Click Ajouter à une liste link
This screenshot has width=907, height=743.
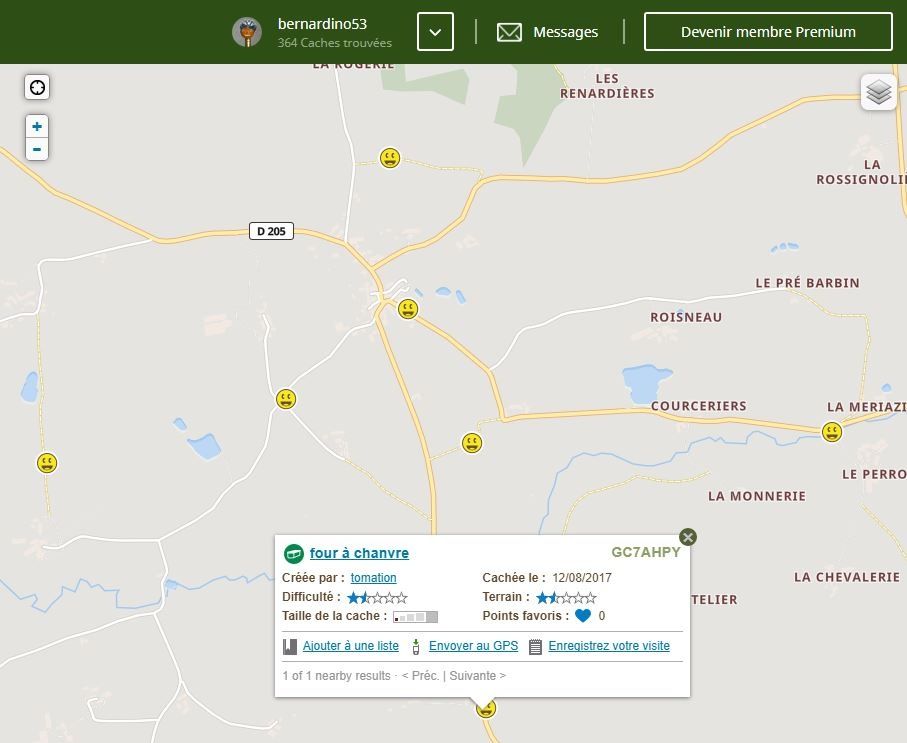coord(351,646)
